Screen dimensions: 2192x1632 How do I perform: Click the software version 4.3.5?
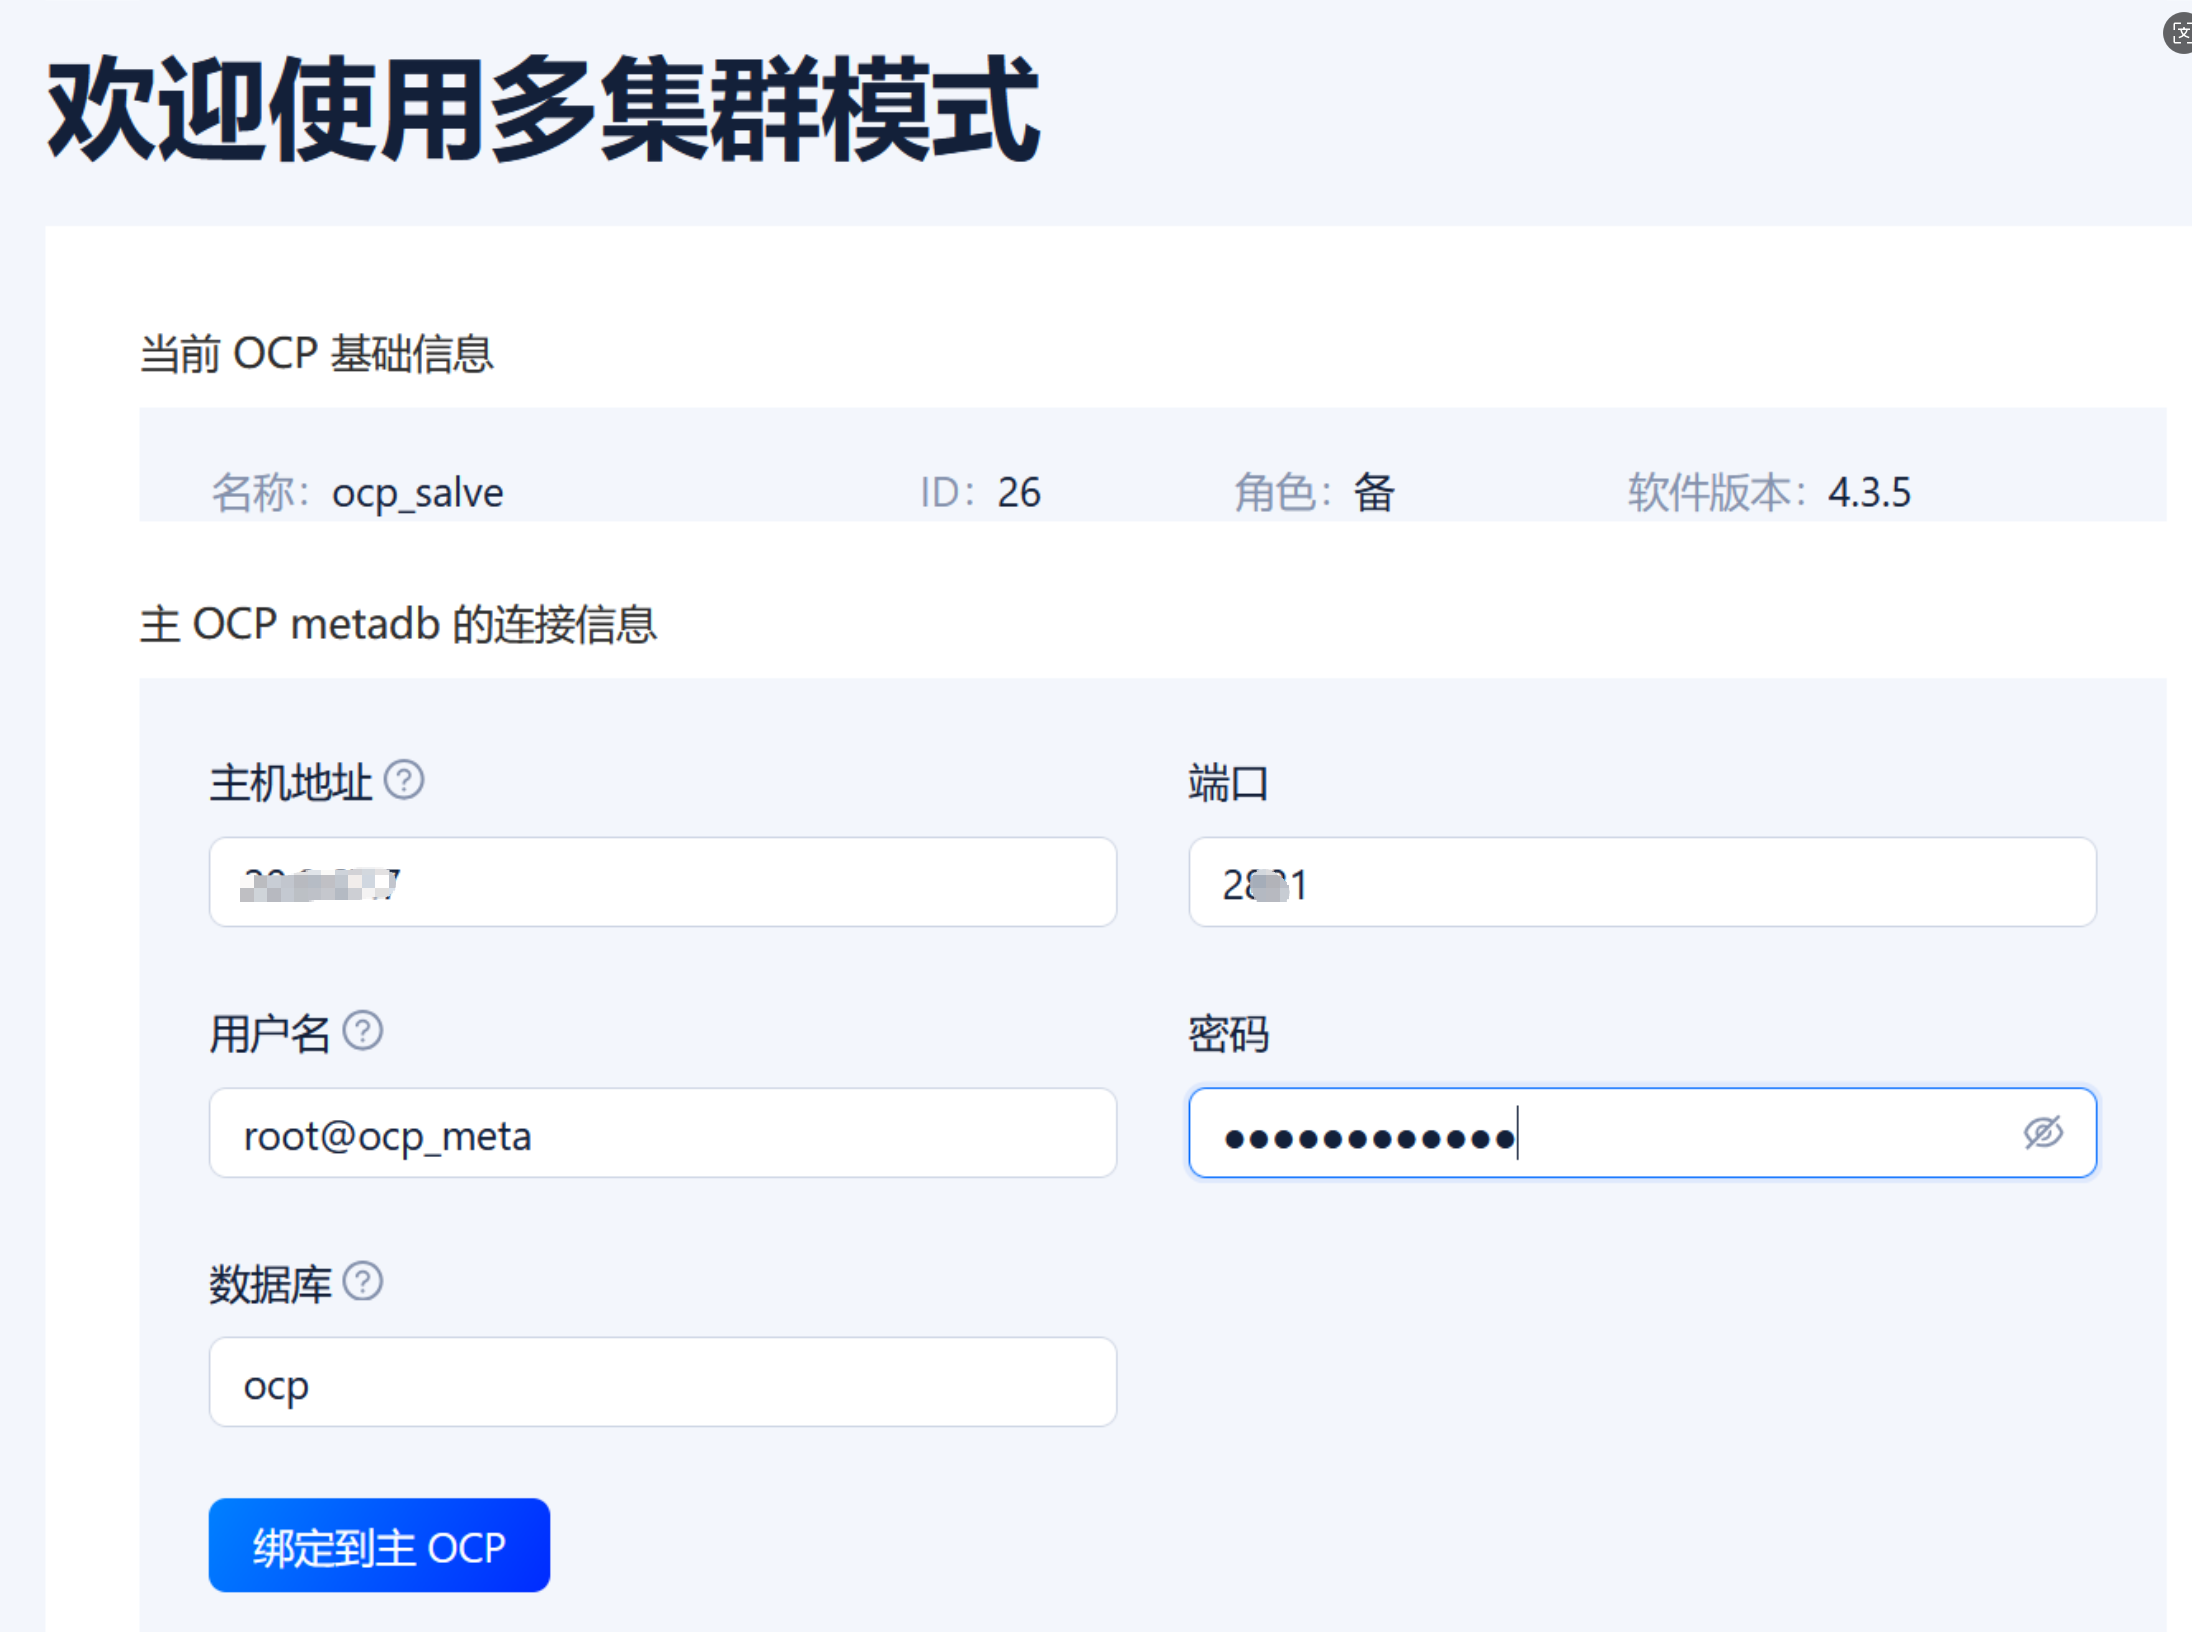click(1869, 493)
